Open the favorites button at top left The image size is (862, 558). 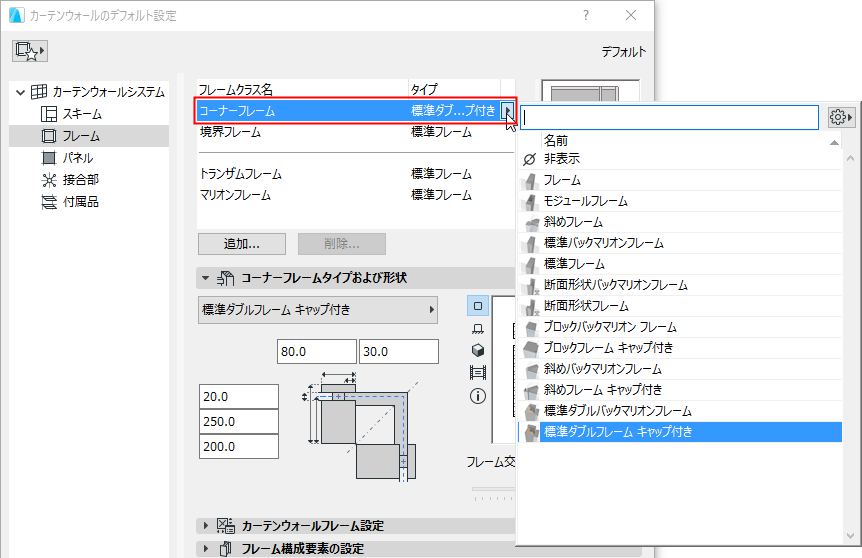point(30,51)
